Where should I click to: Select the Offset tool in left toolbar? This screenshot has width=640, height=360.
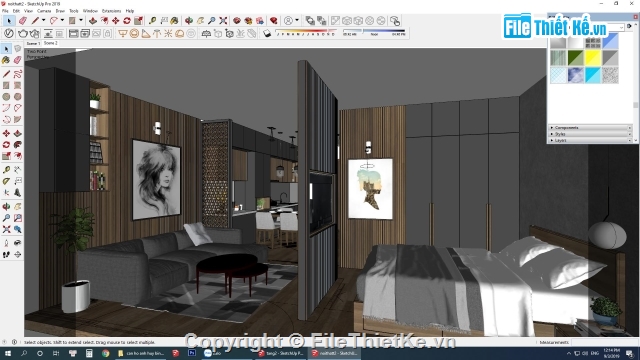tap(18, 156)
